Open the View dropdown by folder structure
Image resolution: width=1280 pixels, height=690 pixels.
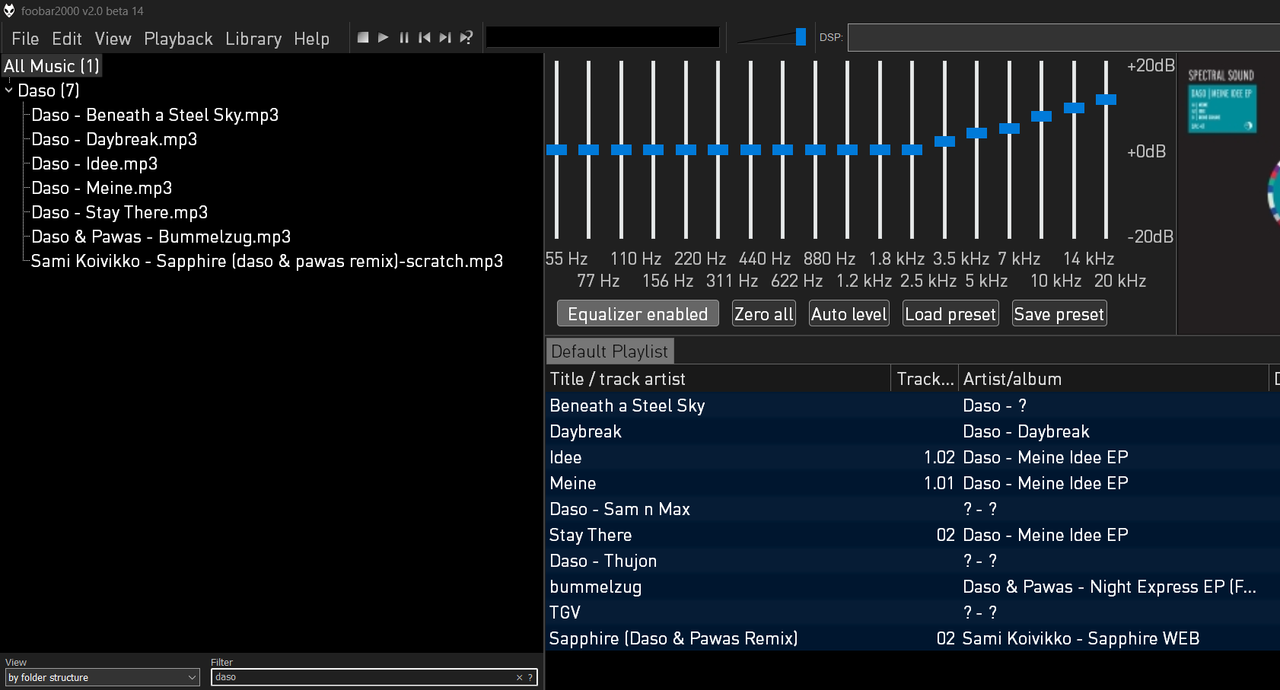tap(102, 677)
